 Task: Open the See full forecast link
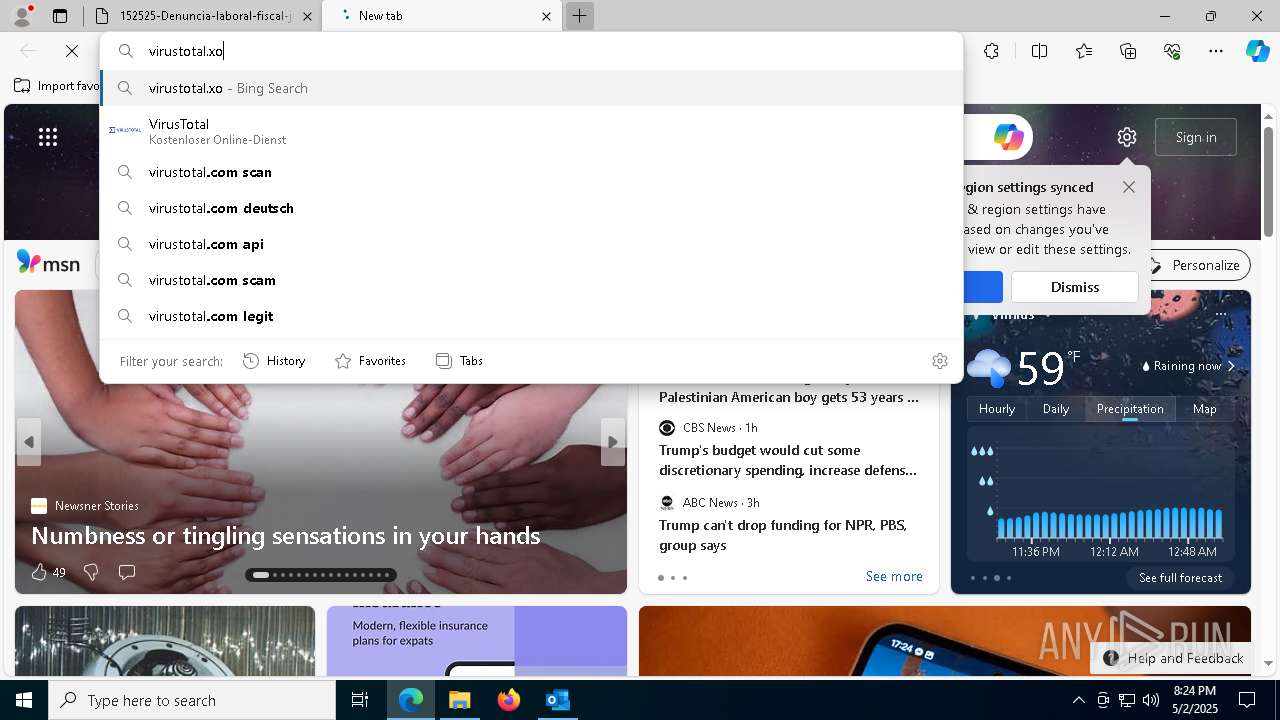coord(1180,578)
